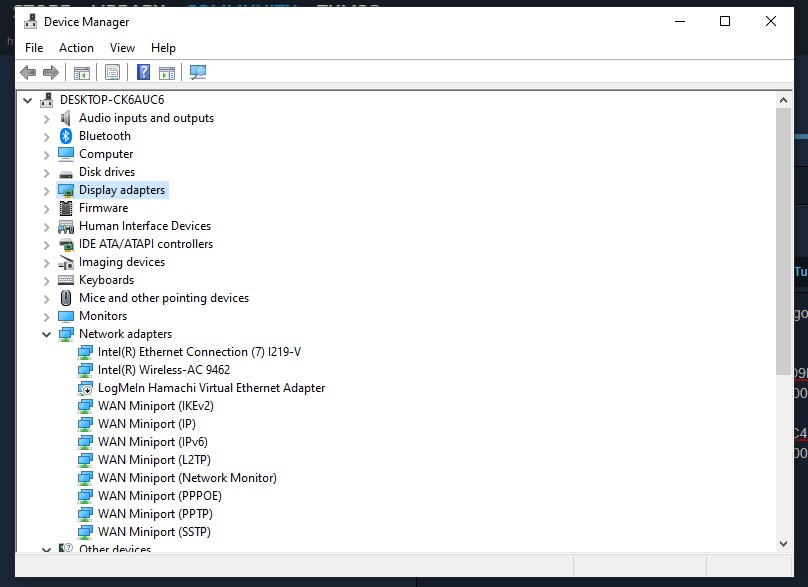Collapse the DESKTOP-CK6AUC6 root node
This screenshot has width=808, height=587.
(28, 100)
